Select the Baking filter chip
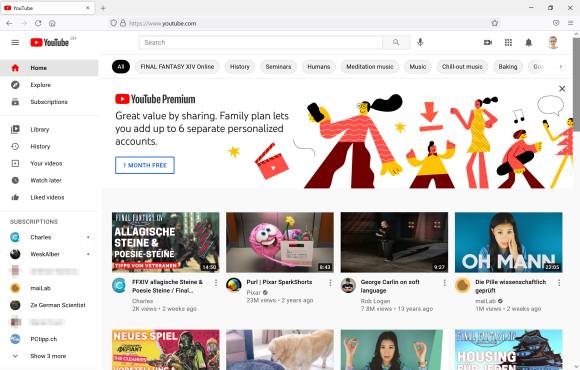580x370 pixels. pos(508,67)
